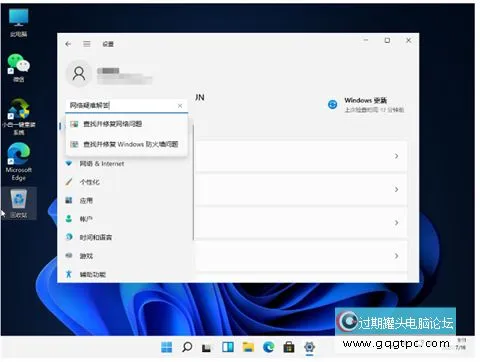480x362 pixels.
Task: Open 此电脑 desktop icon
Action: 18,23
